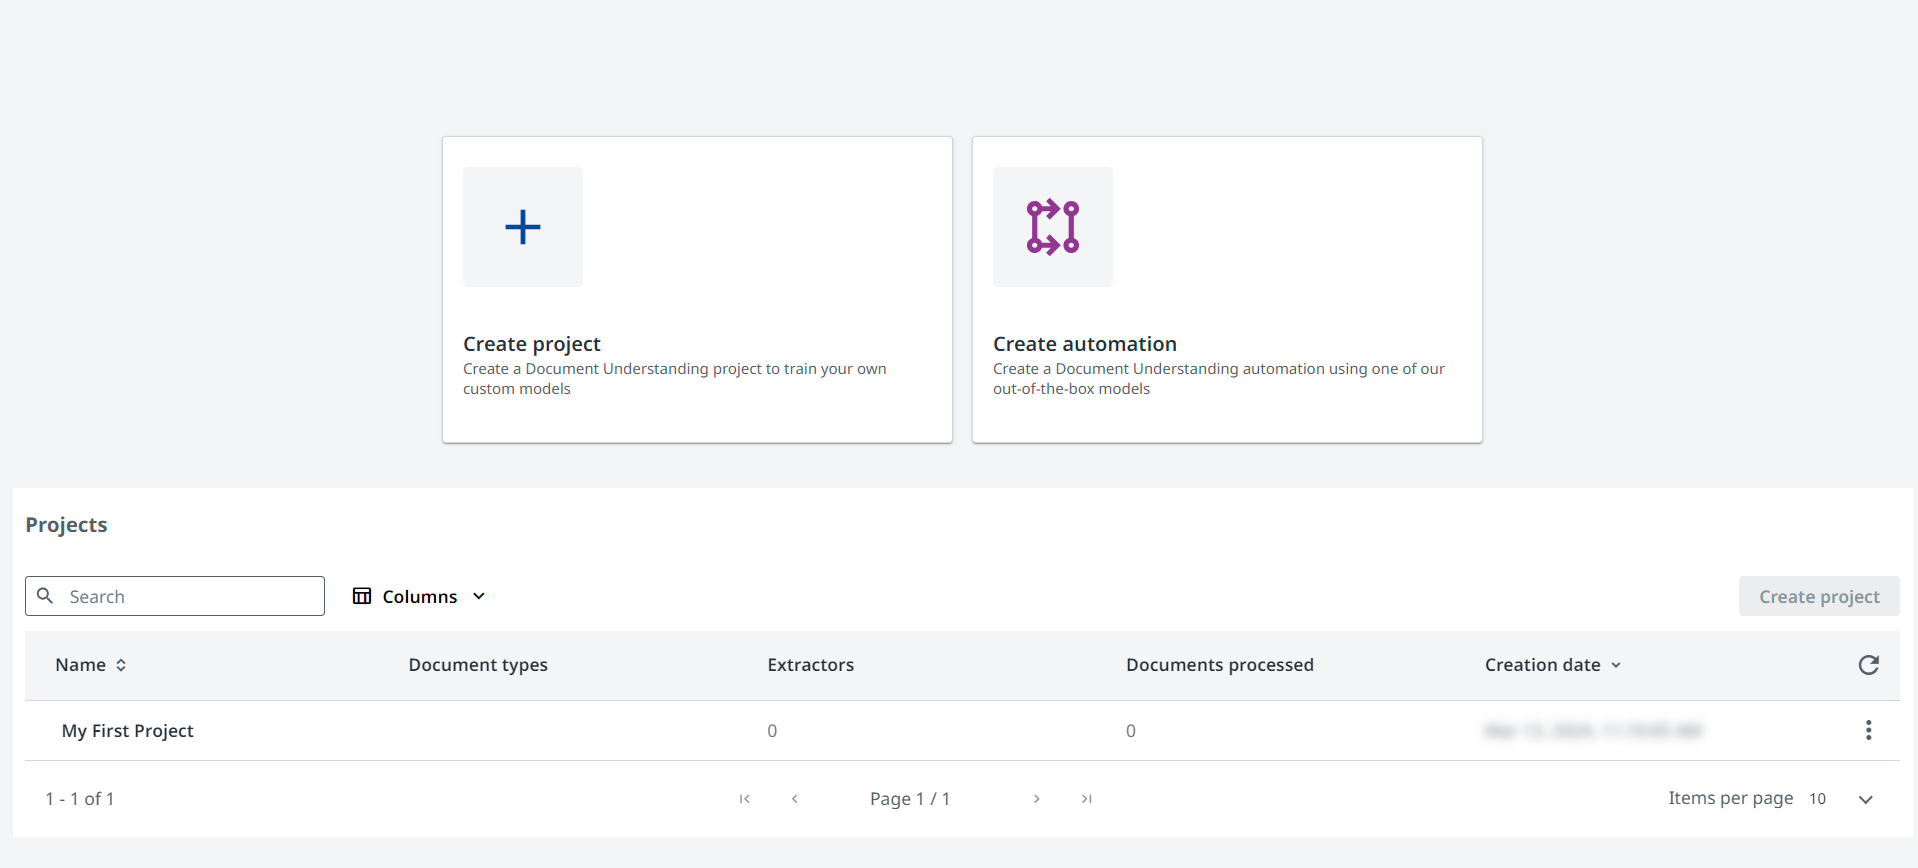This screenshot has width=1918, height=868.
Task: Click the search magnifier icon
Action: pos(45,596)
